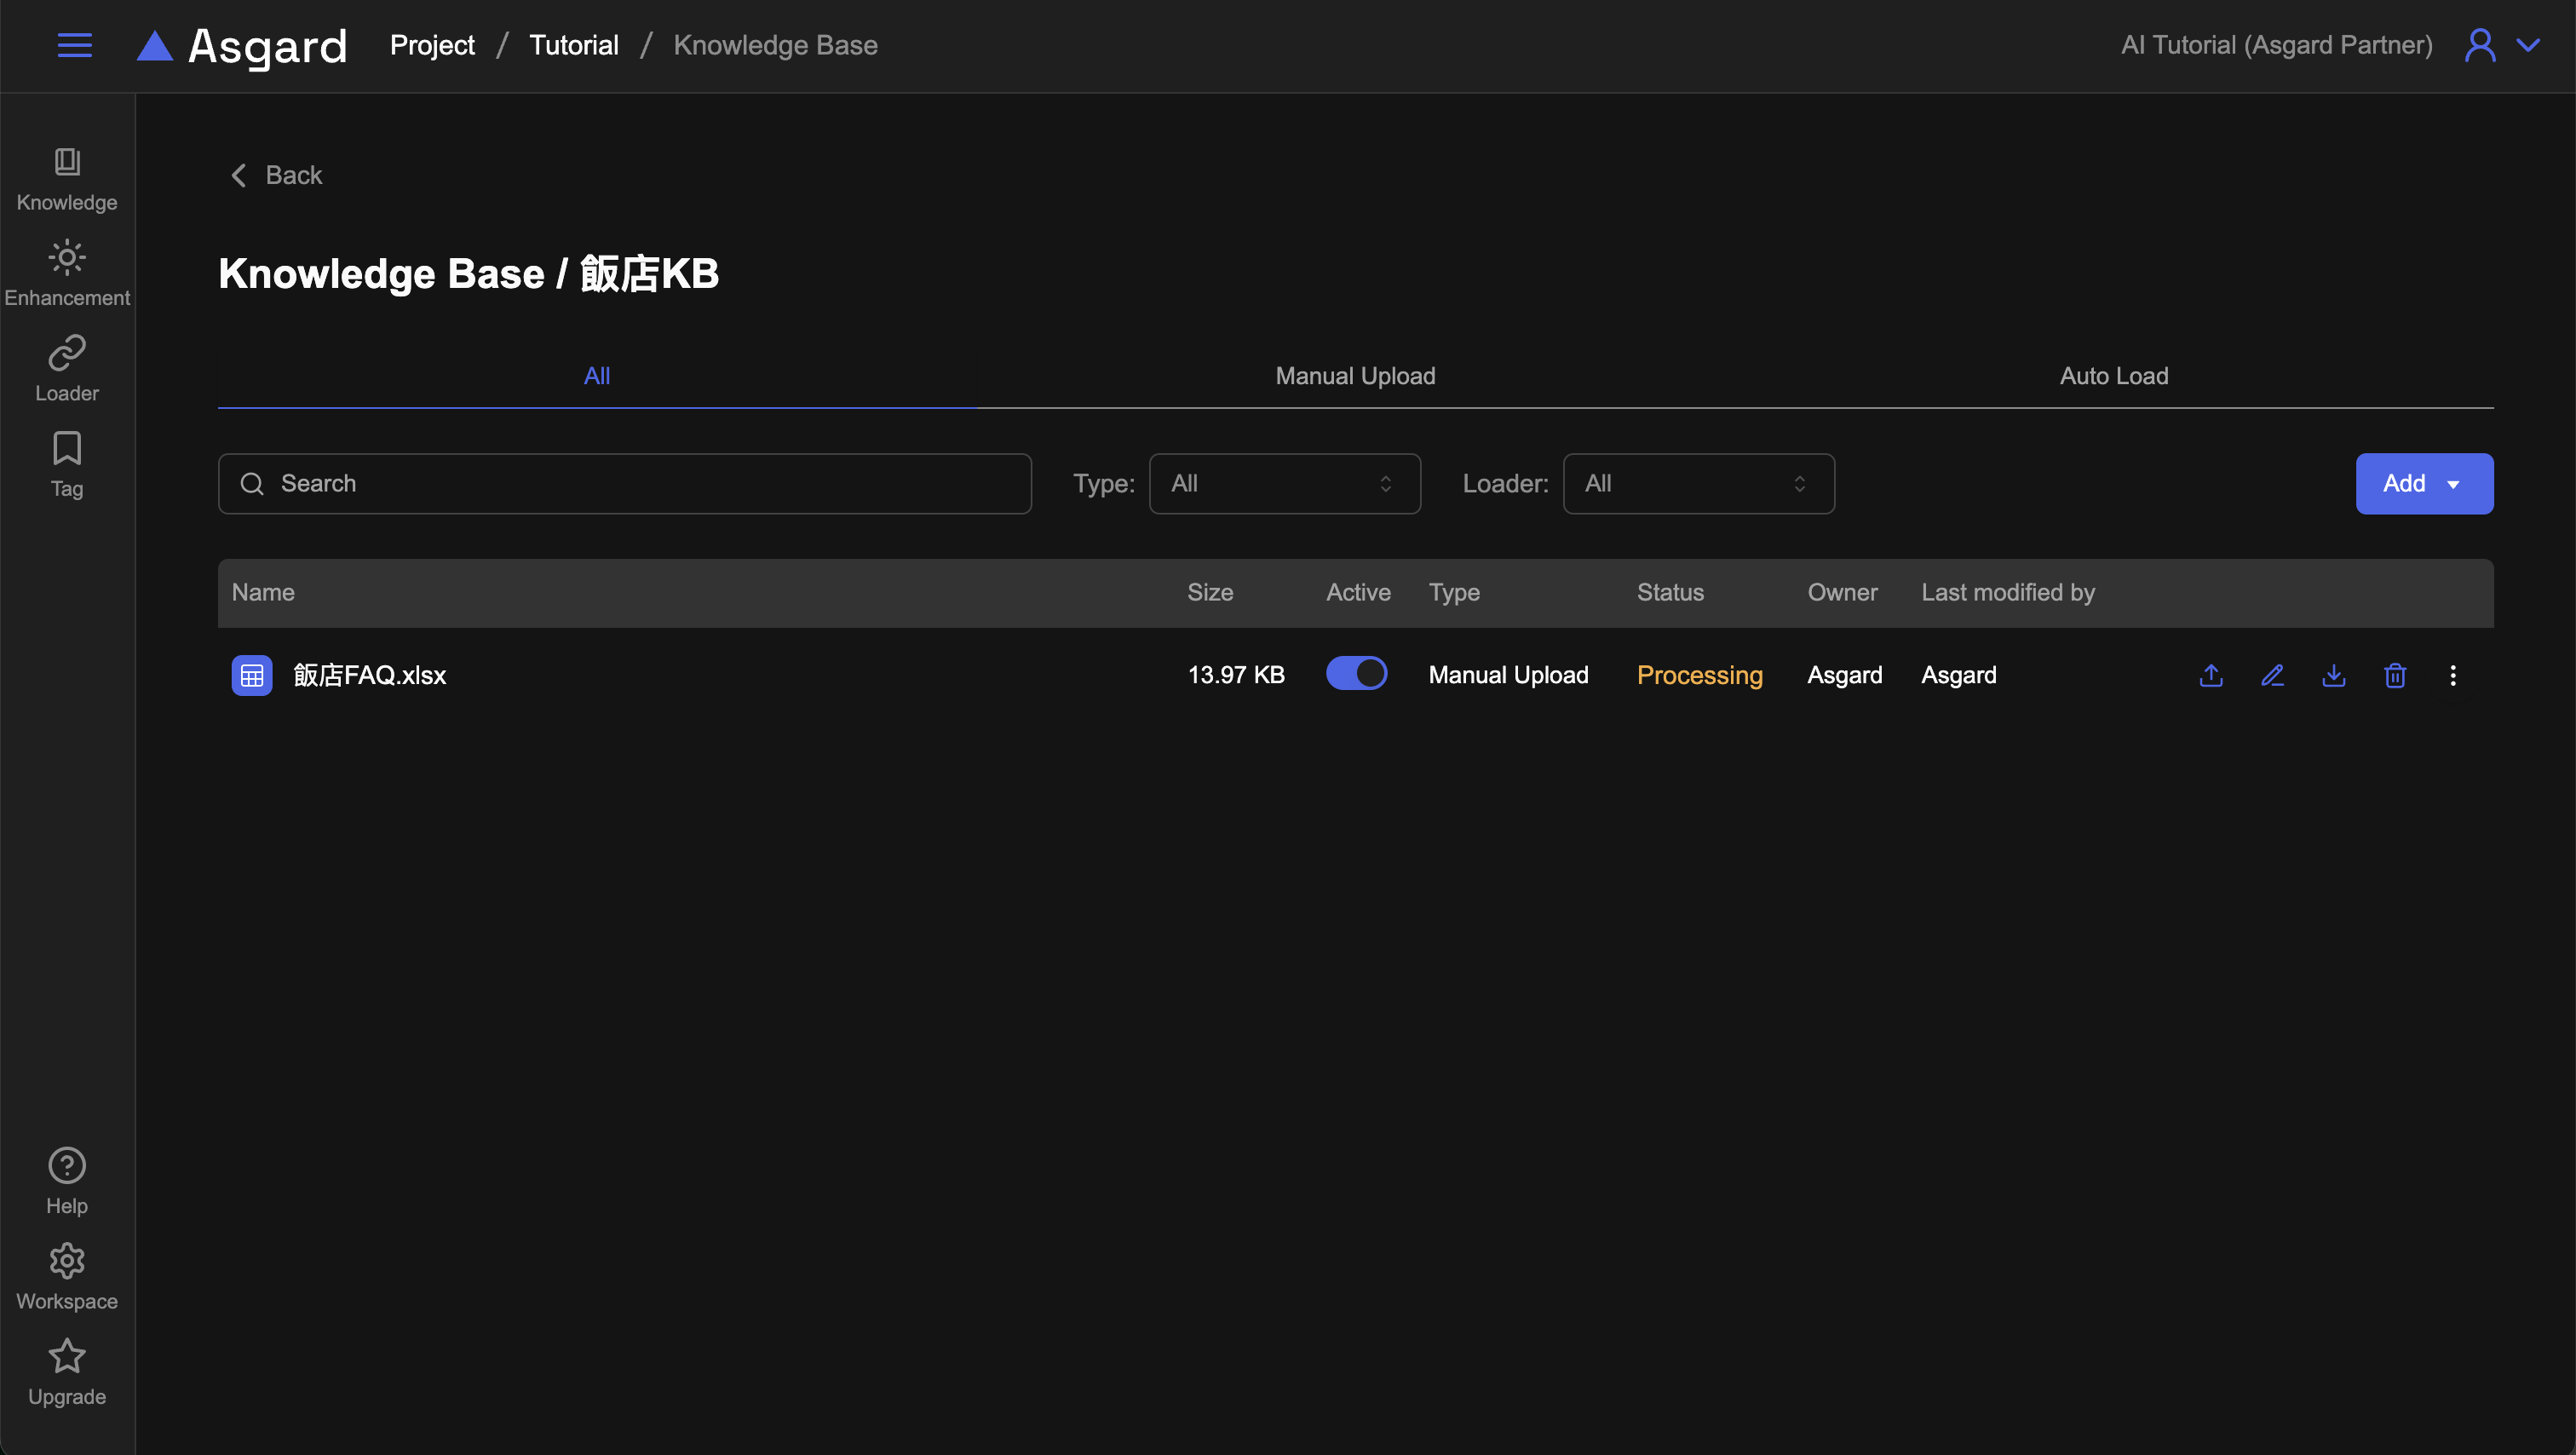
Task: Toggle Active switch for 飯店FAQ.xlsx
Action: [x=1356, y=673]
